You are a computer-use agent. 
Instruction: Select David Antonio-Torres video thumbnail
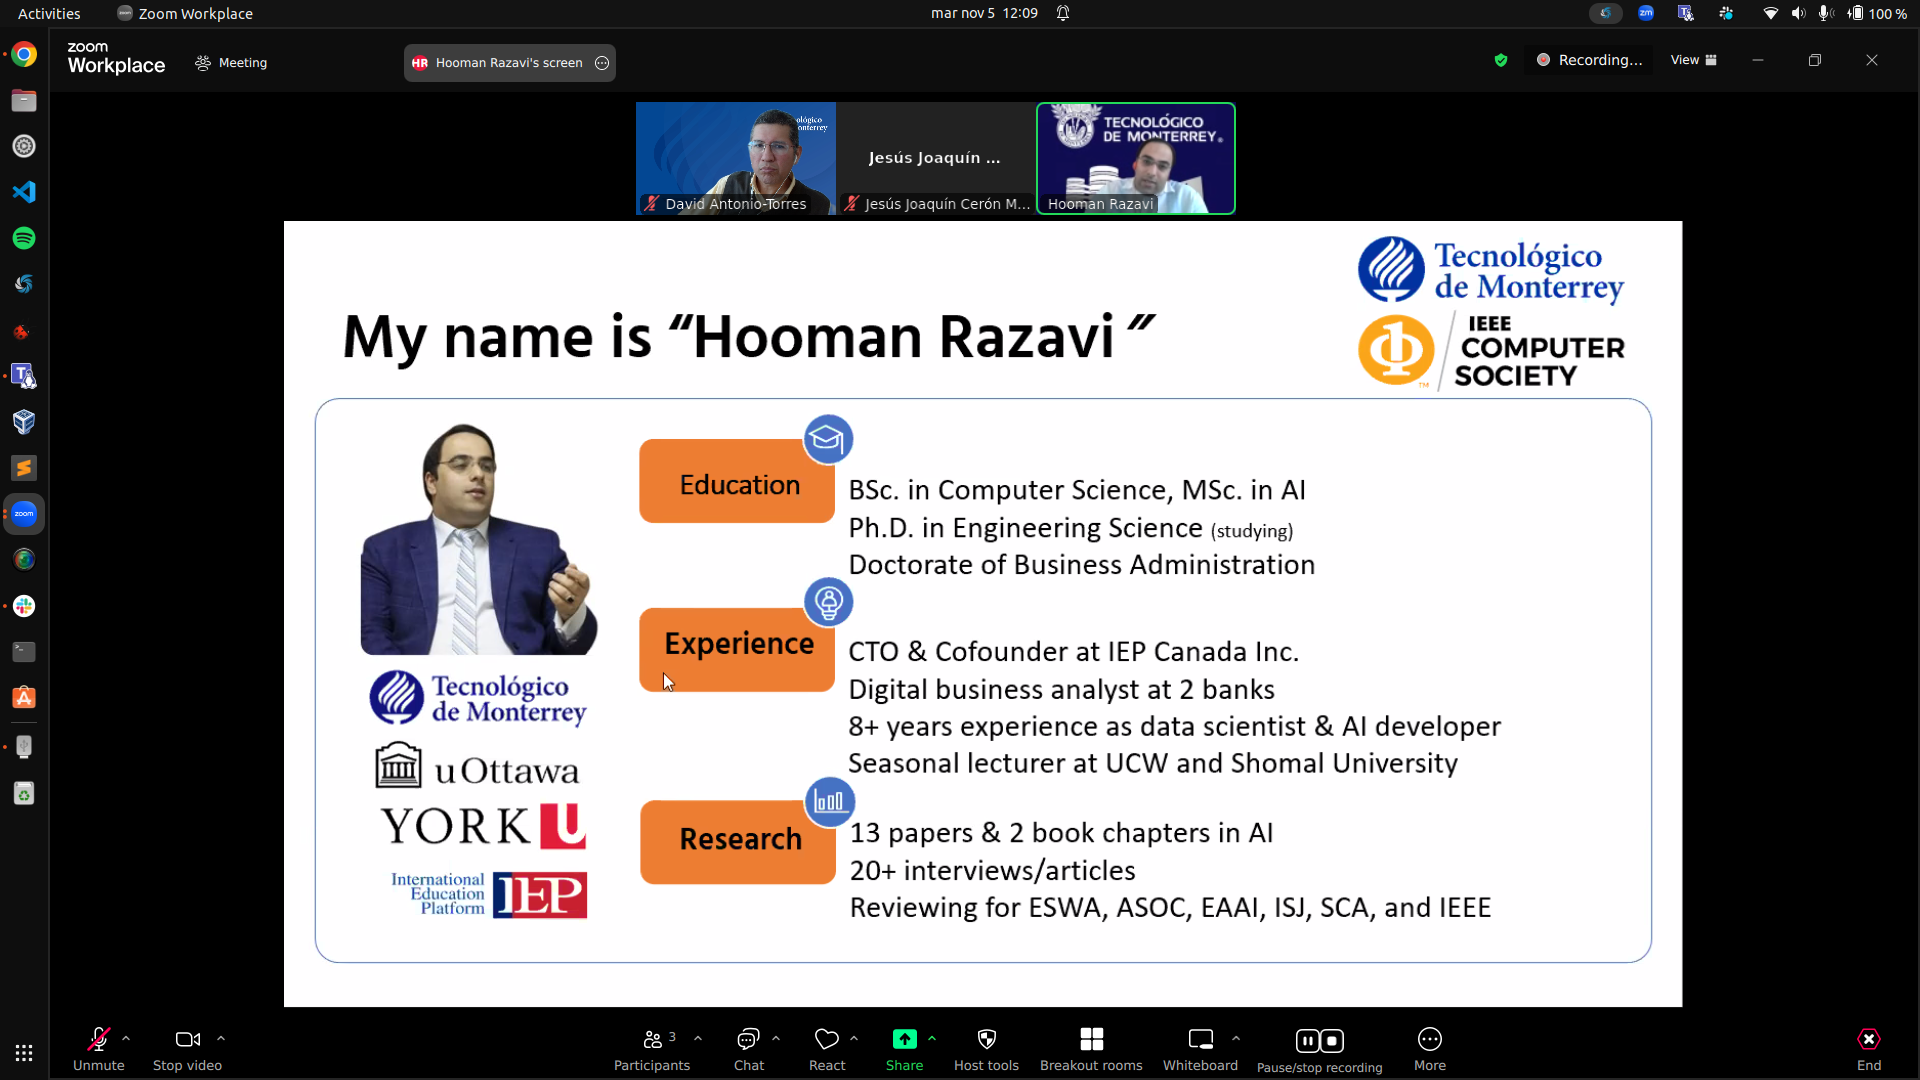click(x=735, y=158)
